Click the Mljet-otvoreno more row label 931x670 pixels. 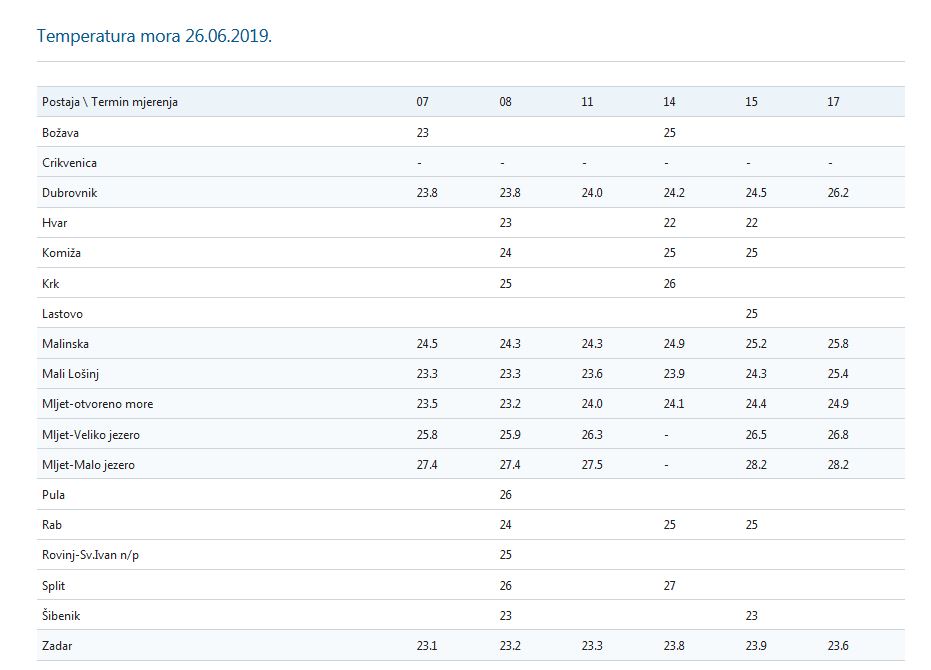tap(98, 404)
